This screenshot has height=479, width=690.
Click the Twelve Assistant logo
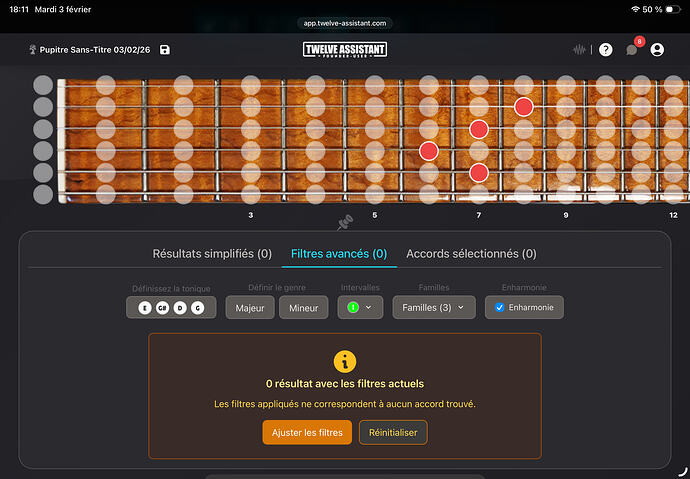tap(345, 49)
